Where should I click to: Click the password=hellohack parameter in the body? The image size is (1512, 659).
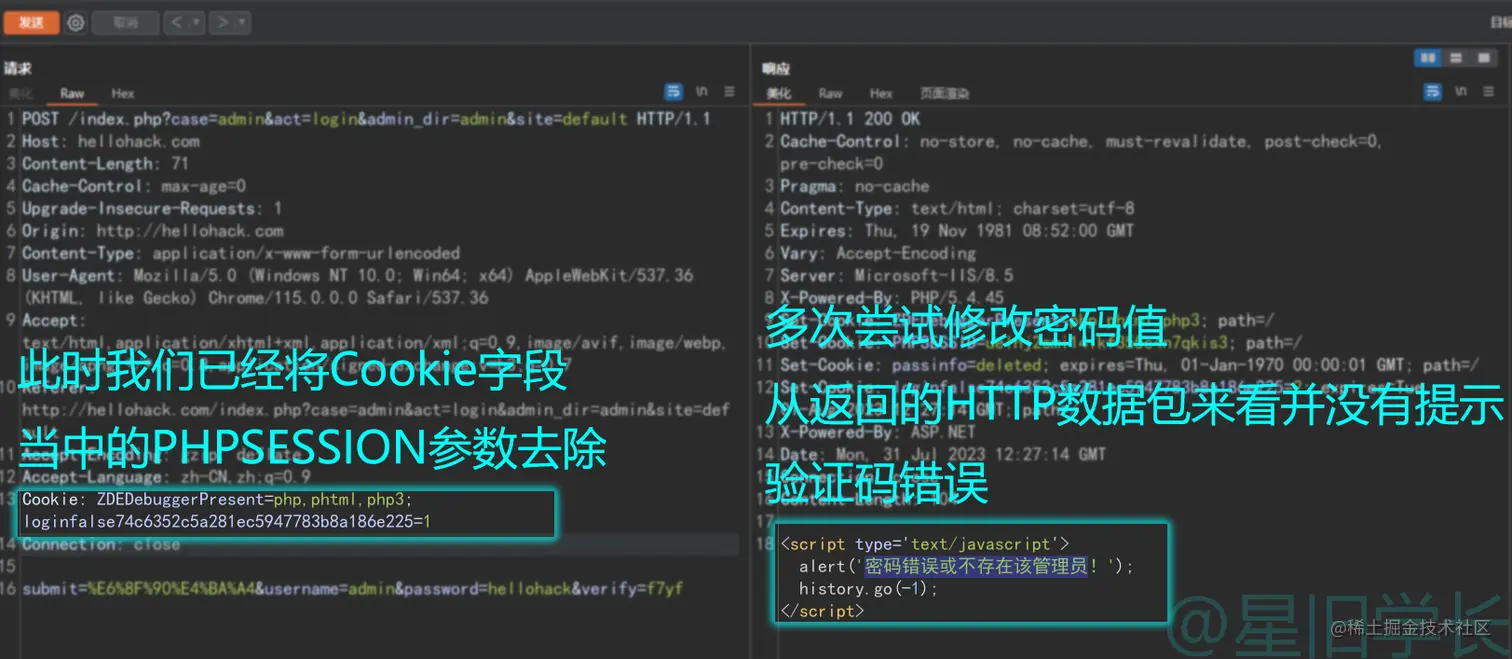483,589
